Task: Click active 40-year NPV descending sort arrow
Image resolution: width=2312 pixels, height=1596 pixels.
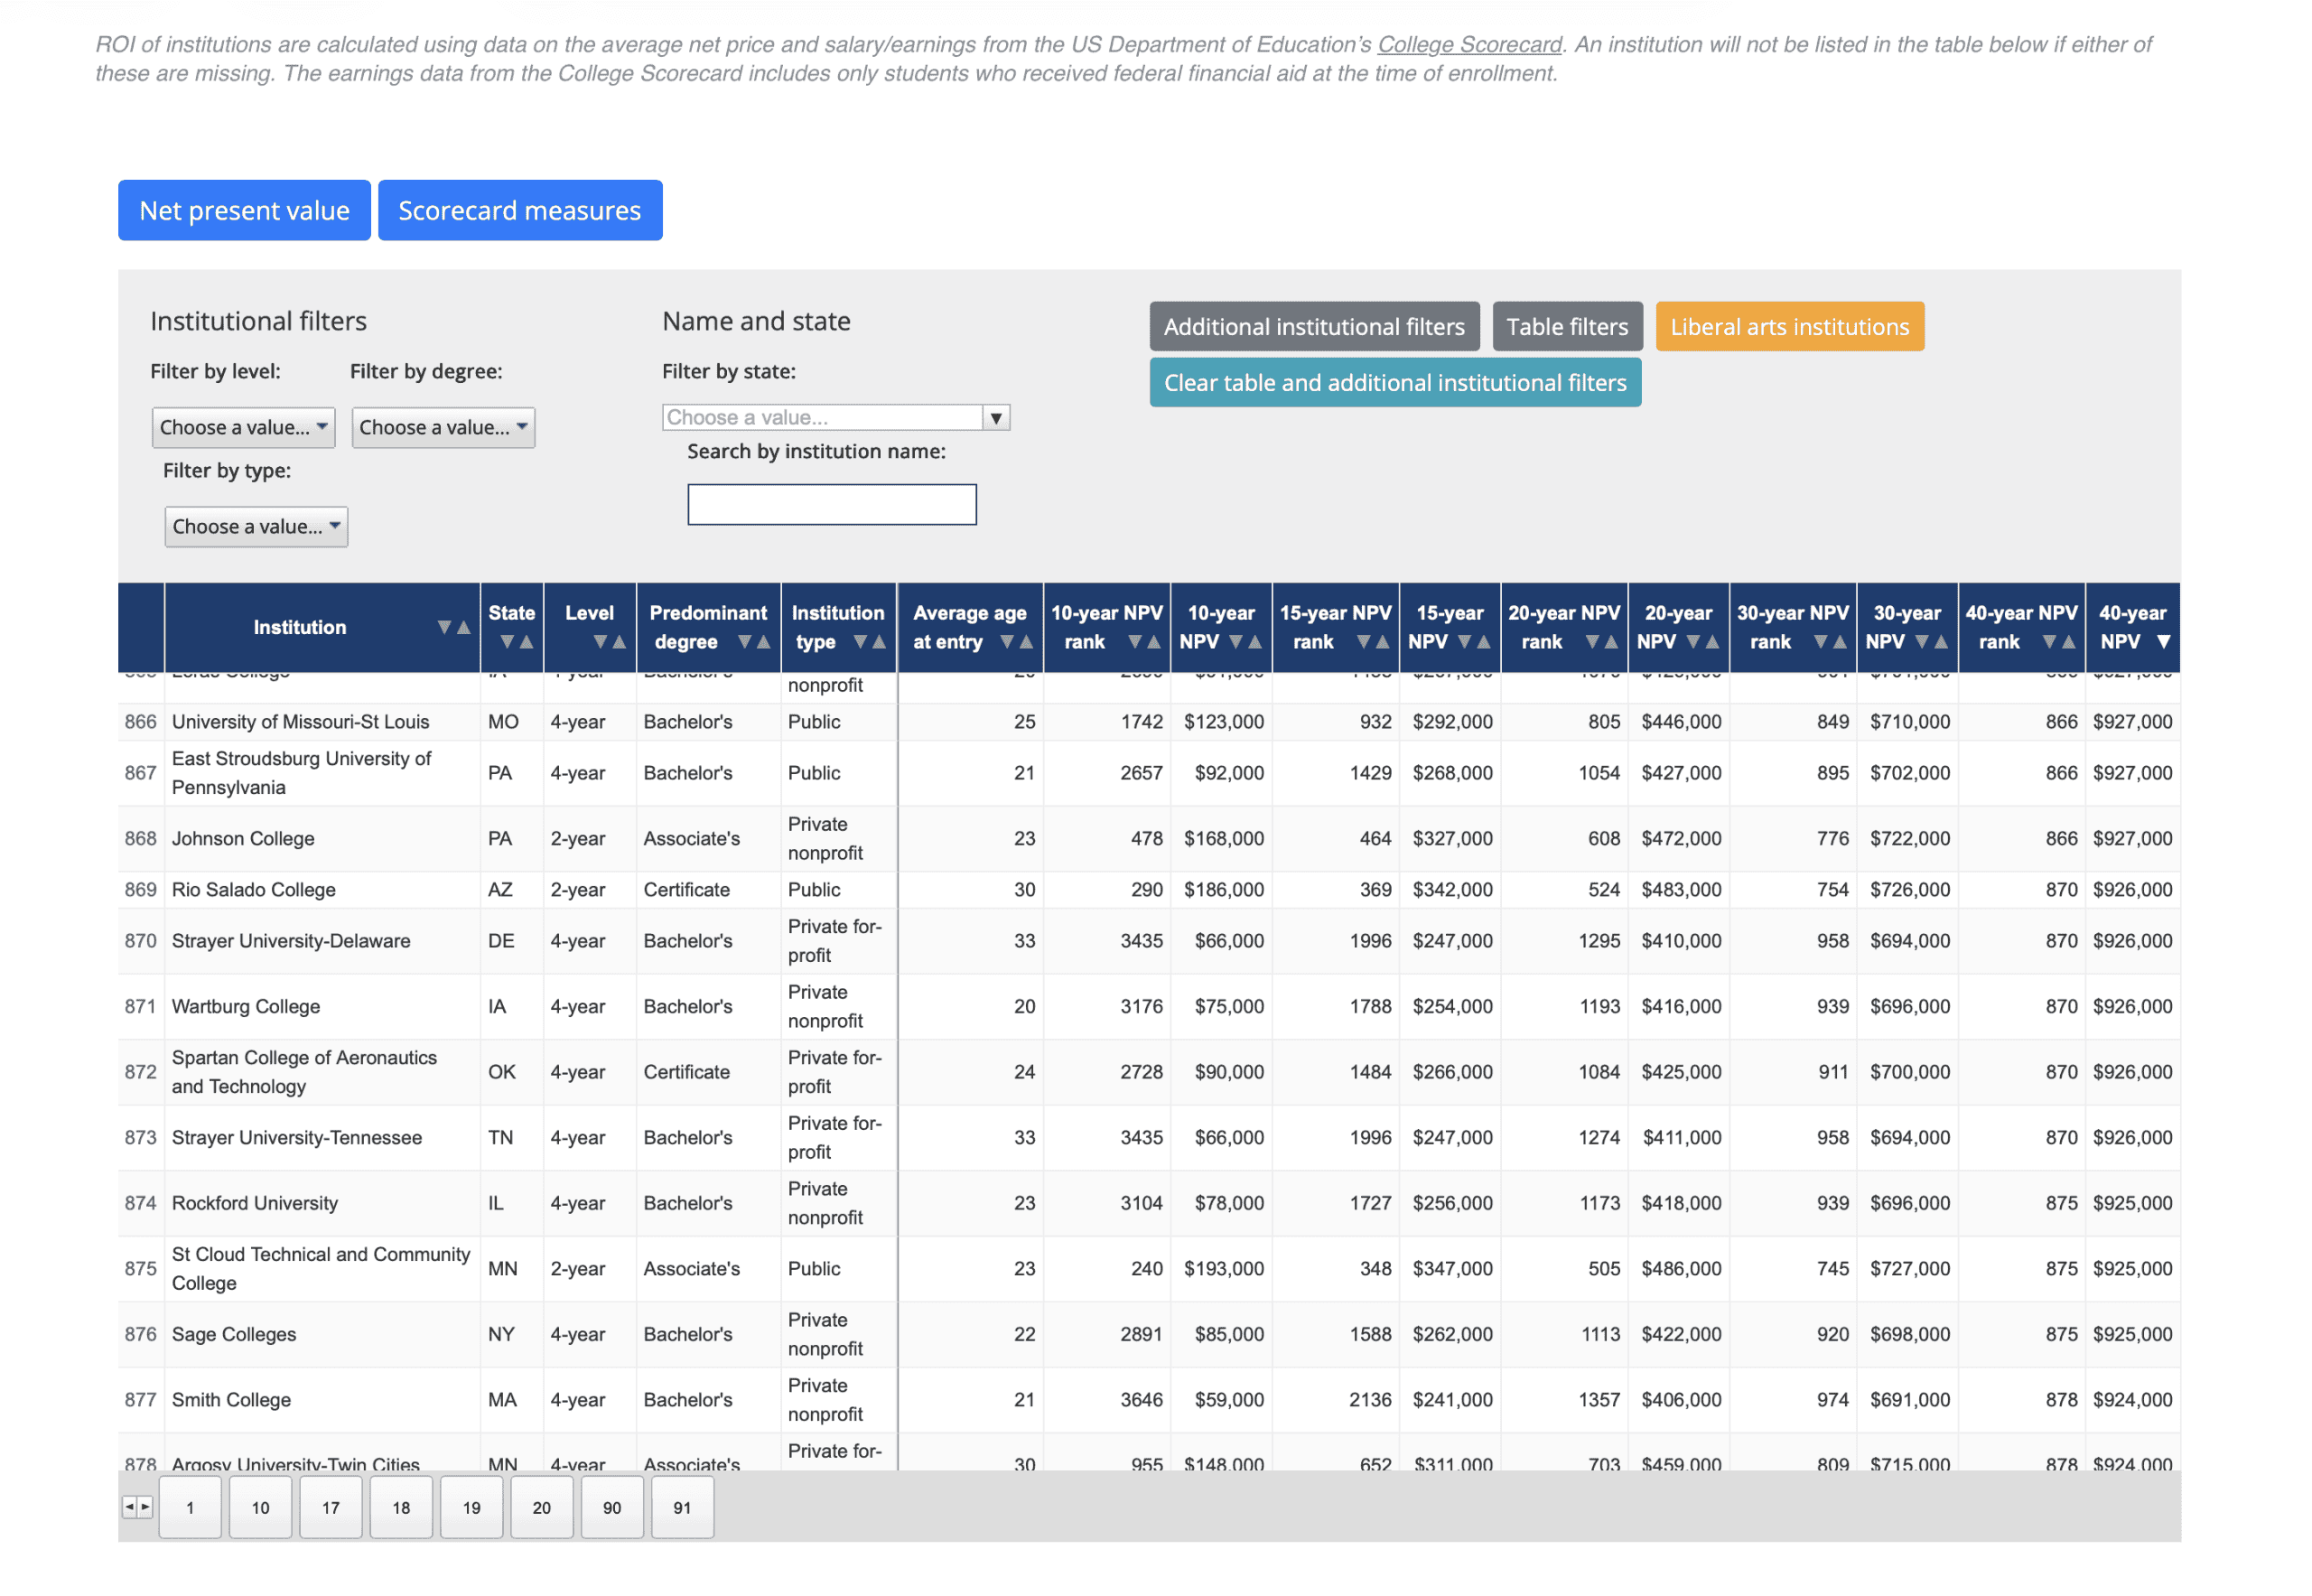Action: point(2164,642)
